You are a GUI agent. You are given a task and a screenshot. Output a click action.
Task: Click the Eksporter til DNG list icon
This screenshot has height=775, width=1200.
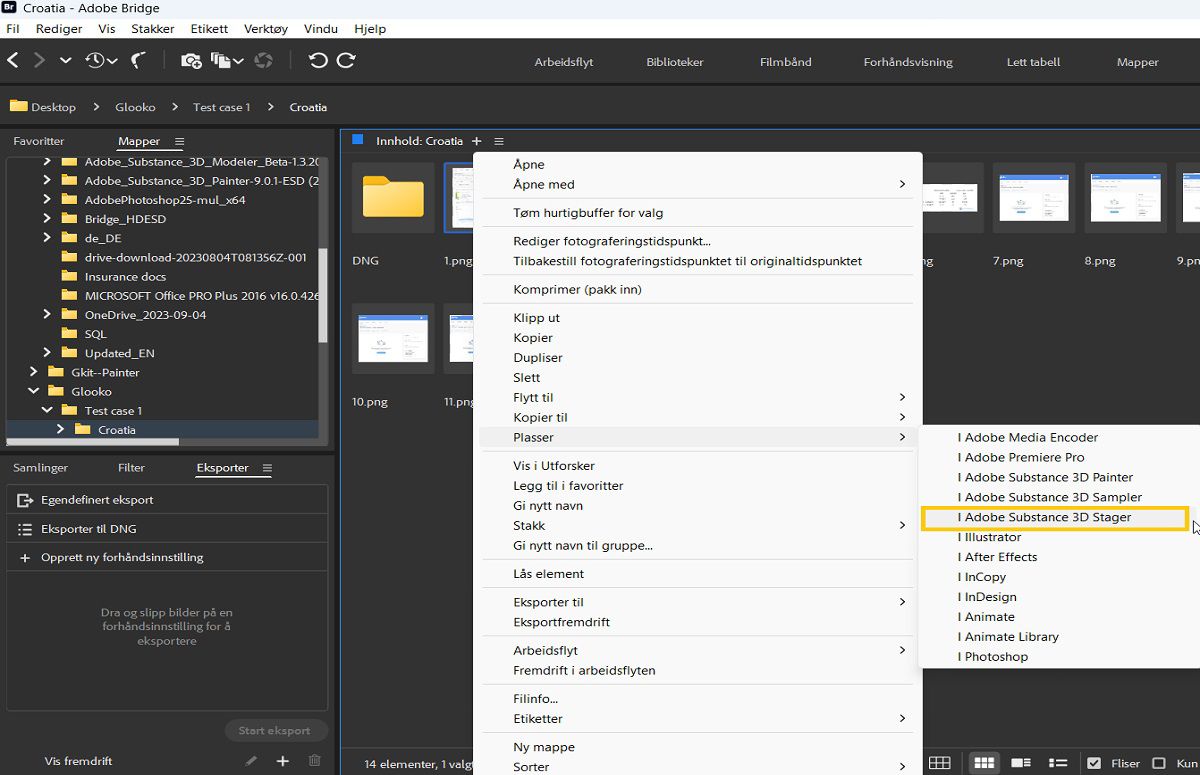coord(25,529)
